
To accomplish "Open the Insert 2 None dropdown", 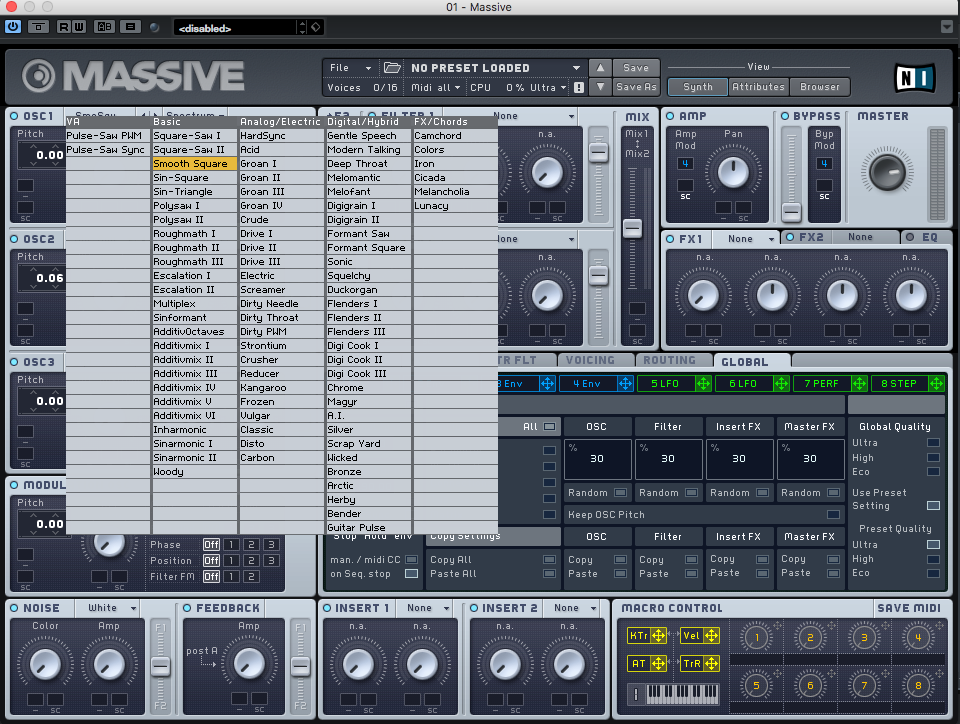I will pyautogui.click(x=571, y=608).
